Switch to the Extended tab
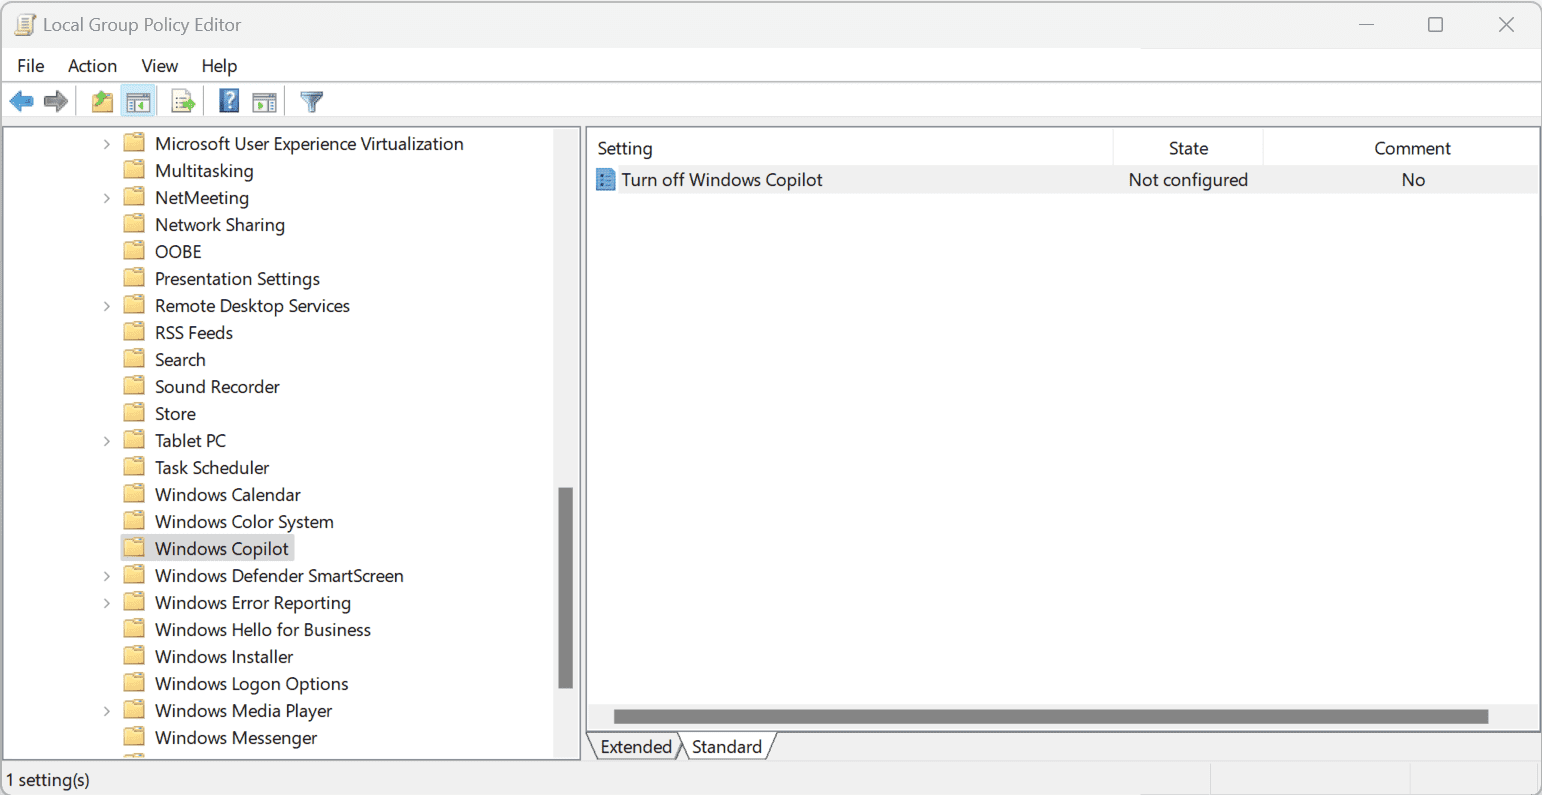The image size is (1542, 795). (635, 747)
